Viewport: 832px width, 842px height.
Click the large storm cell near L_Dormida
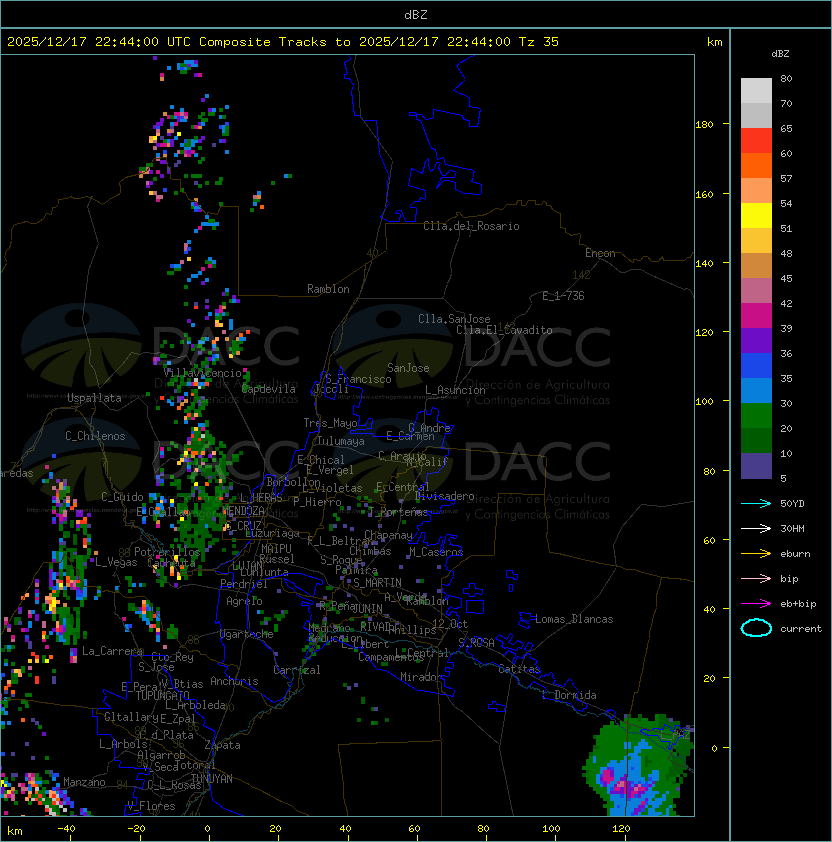tap(638, 765)
